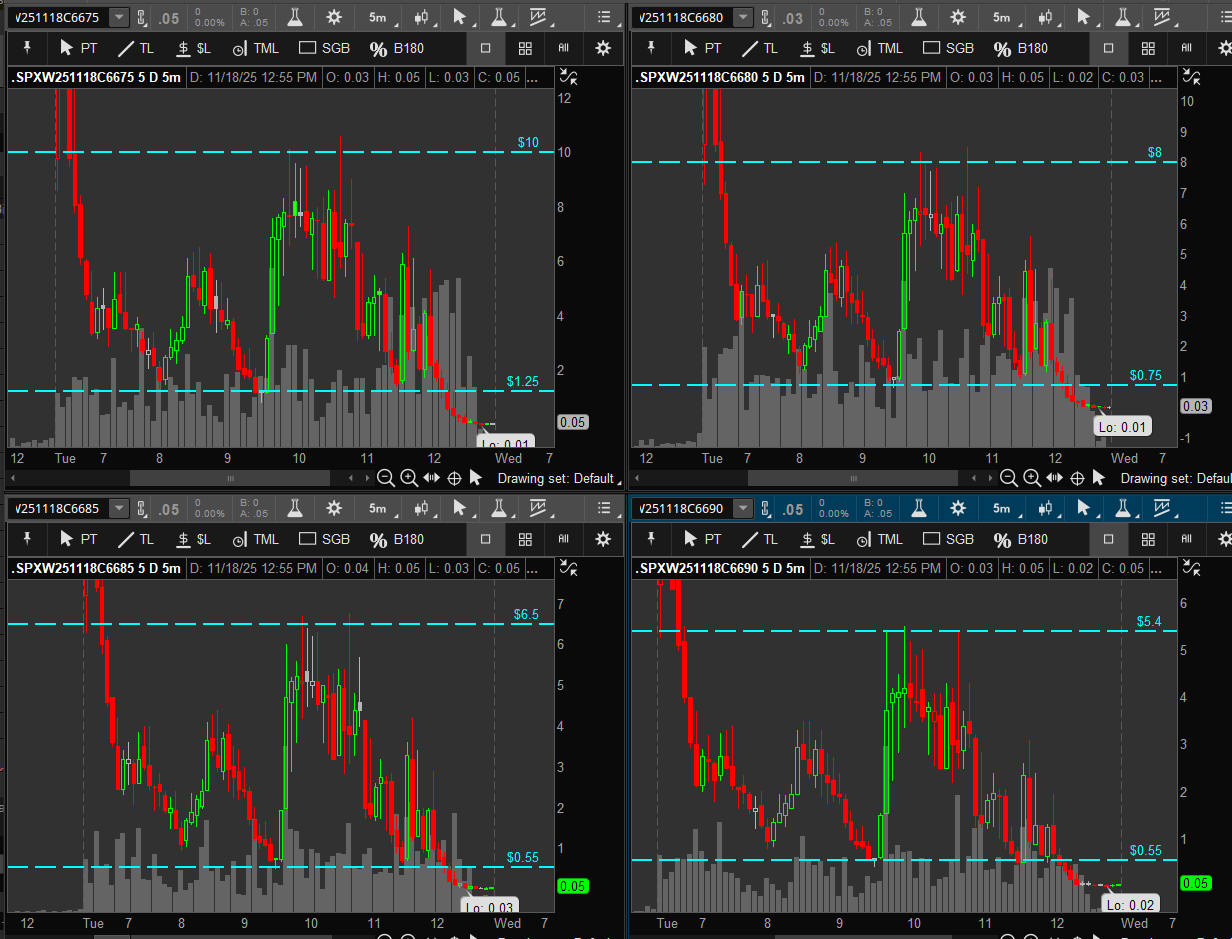1232x939 pixels.
Task: Expand Drawing set: Default menu under 6675 chart
Action: coord(555,478)
